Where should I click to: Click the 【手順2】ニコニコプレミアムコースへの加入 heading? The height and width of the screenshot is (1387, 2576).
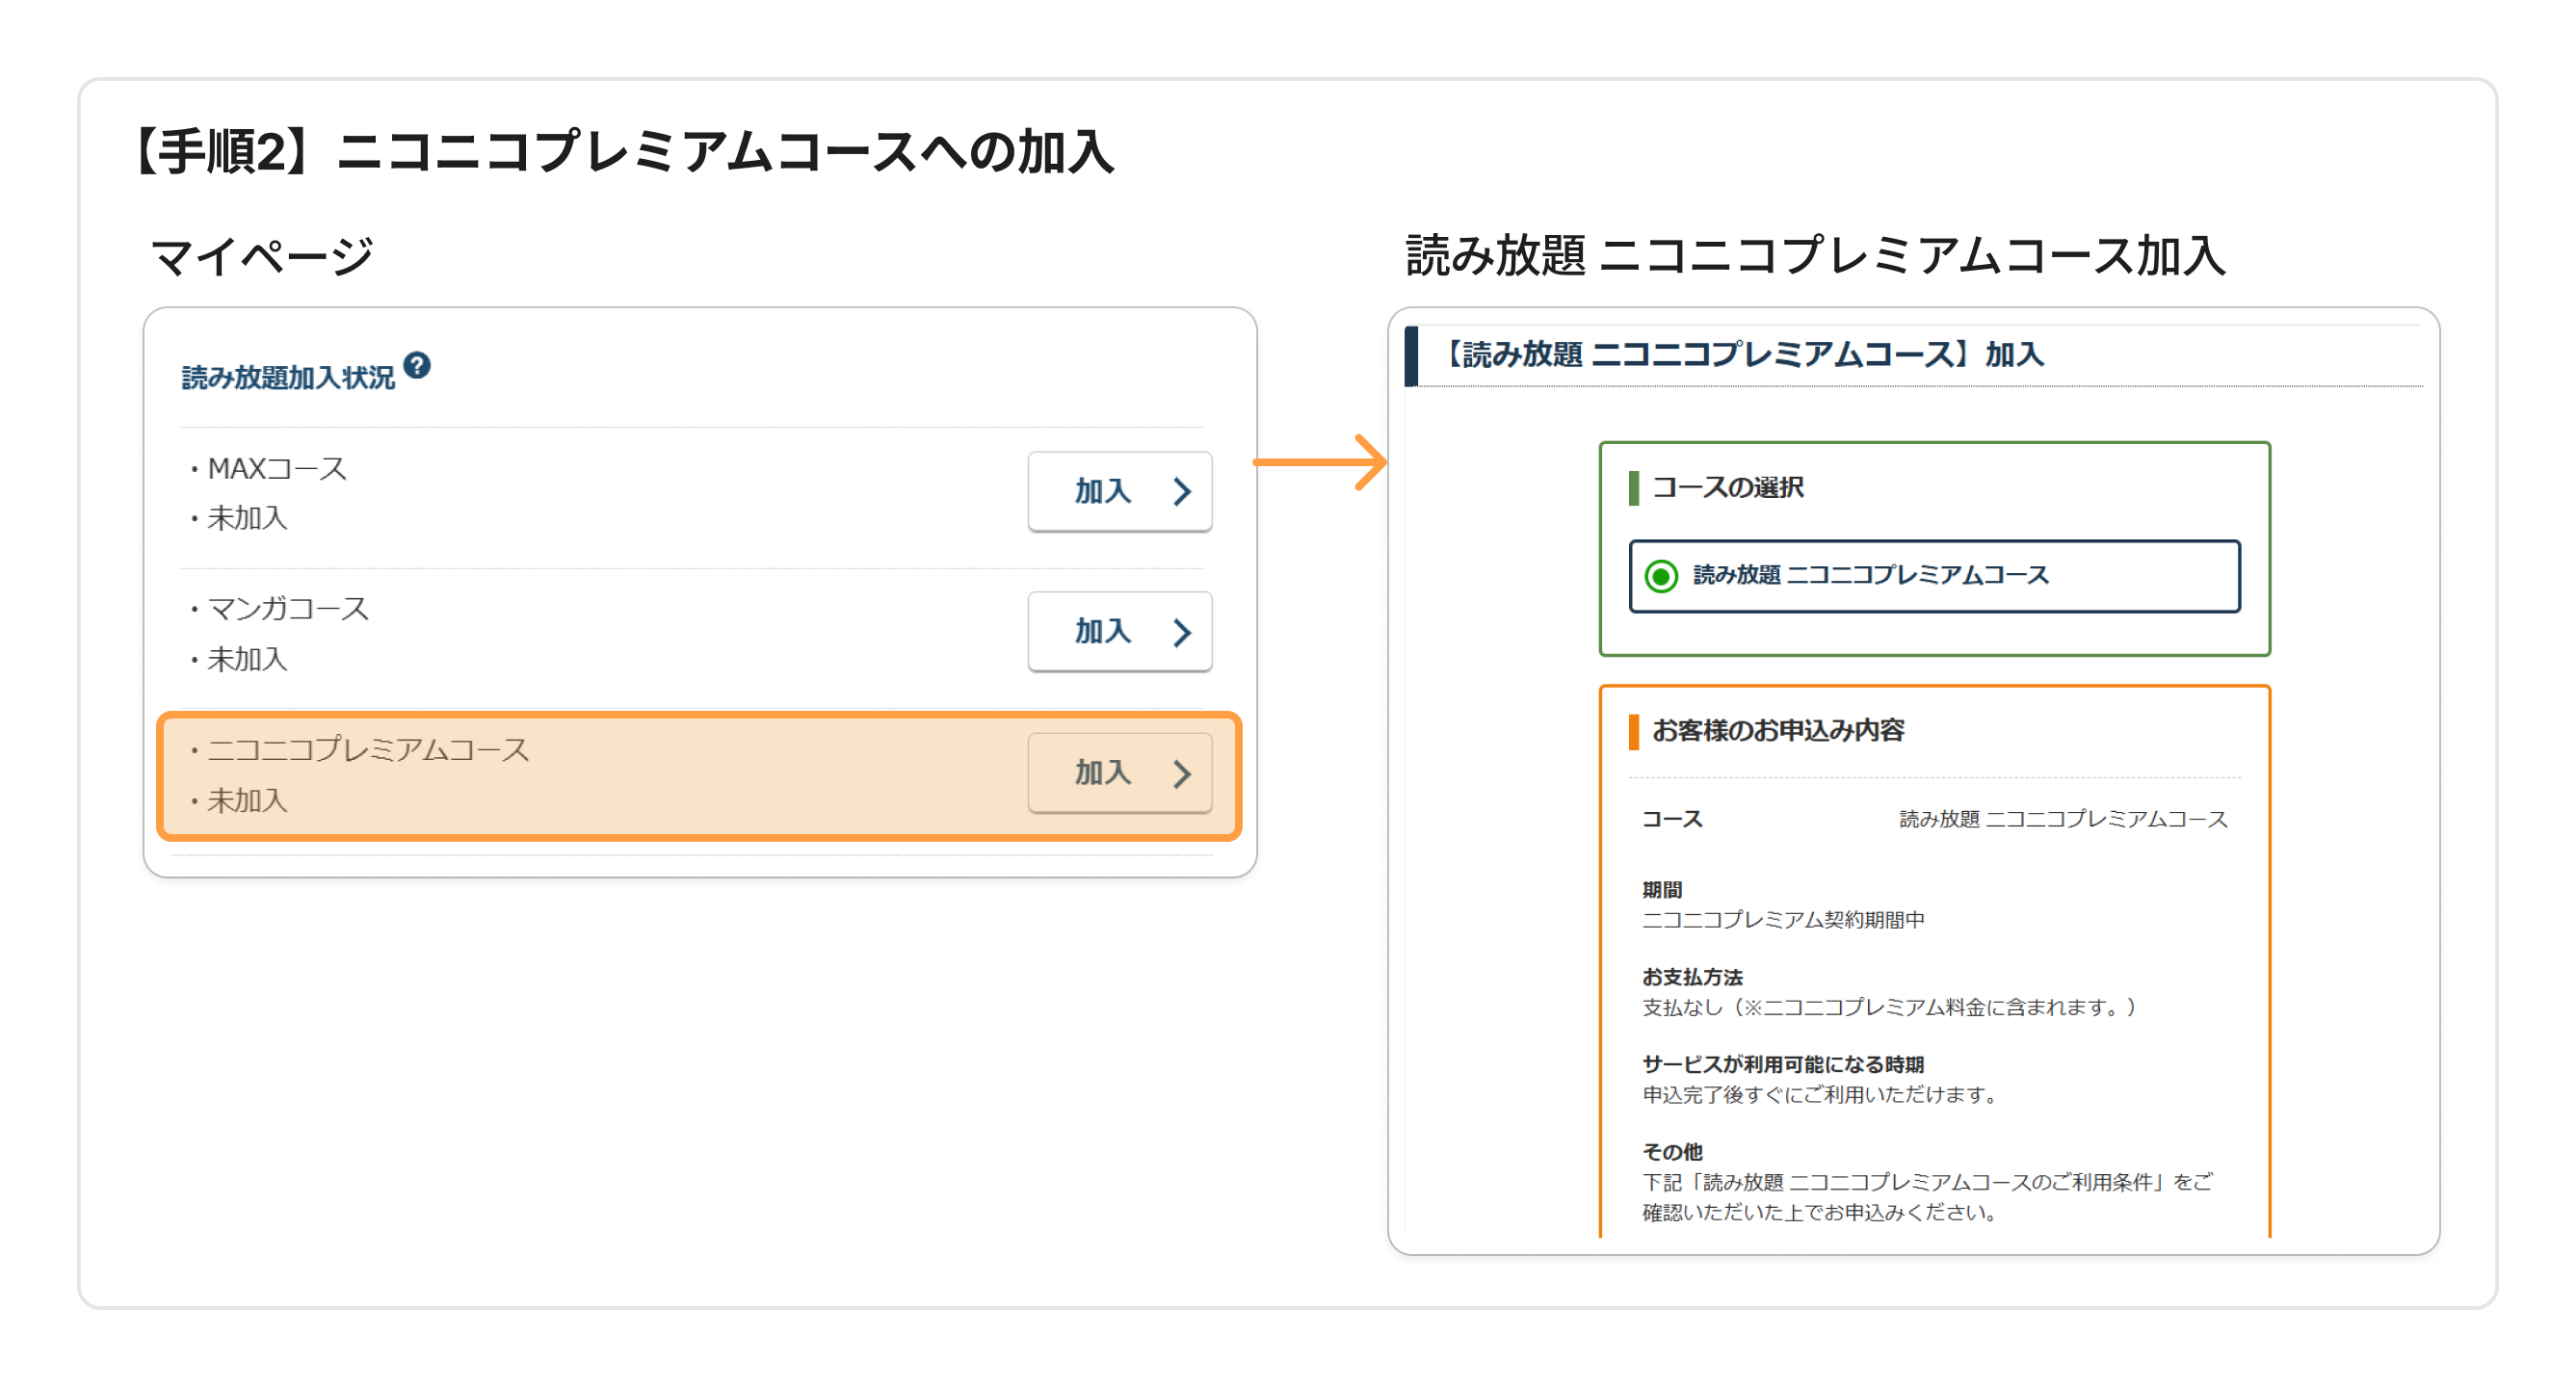[x=622, y=153]
